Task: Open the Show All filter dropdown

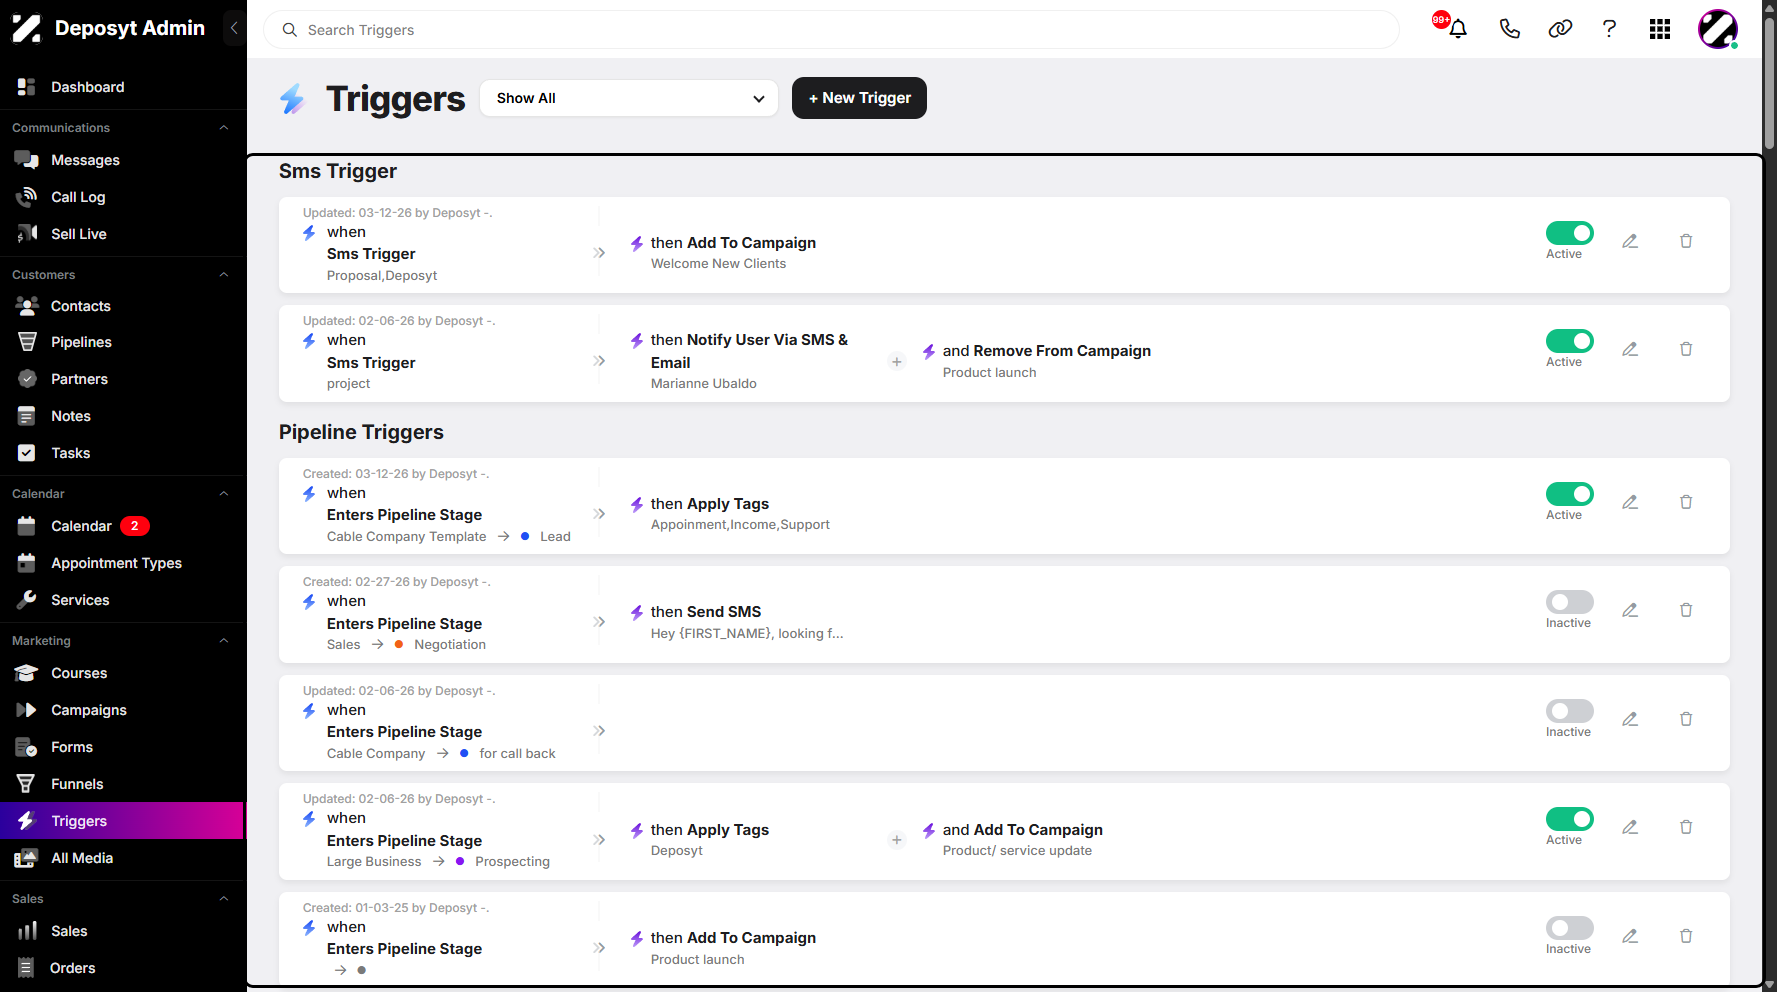Action: [x=629, y=98]
